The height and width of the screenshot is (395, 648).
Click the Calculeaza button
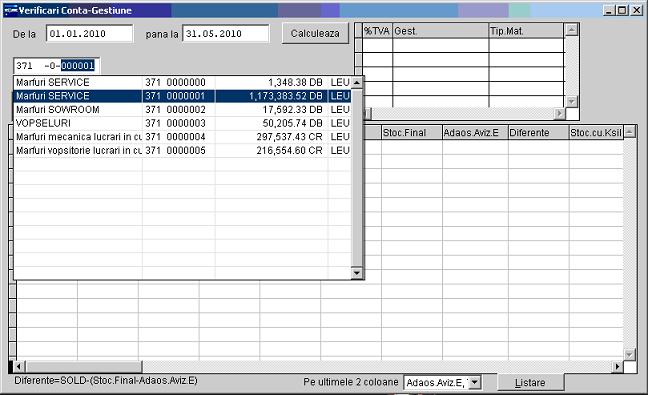(315, 33)
